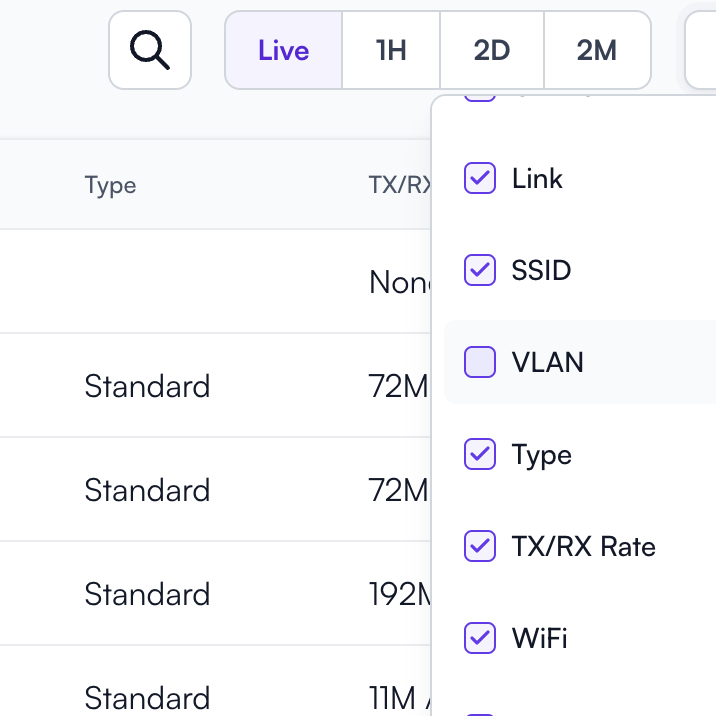Uncheck the Type column checkbox
This screenshot has width=716, height=716.
480,454
